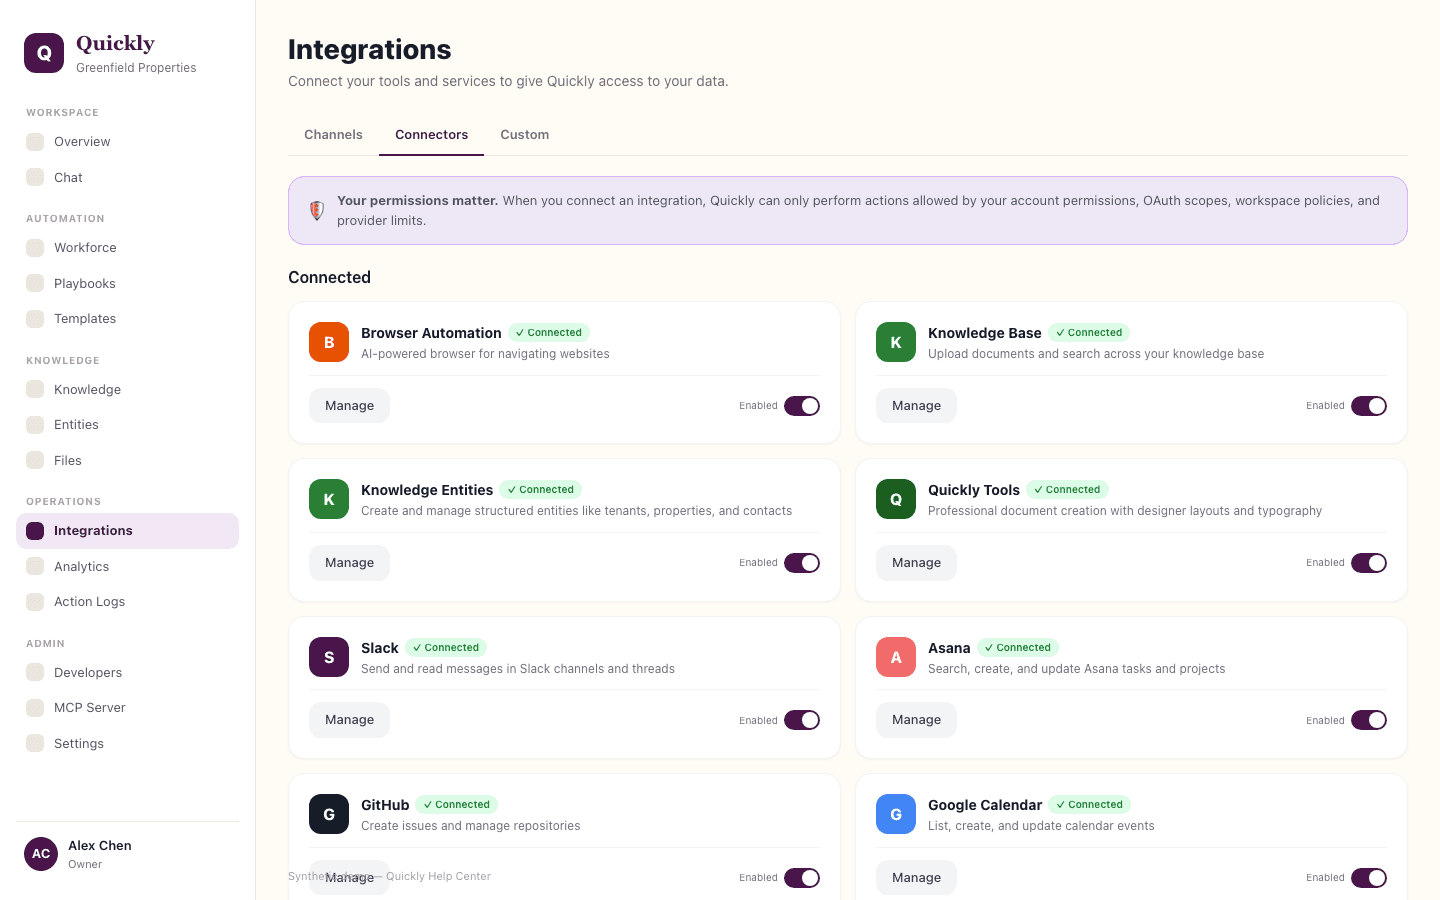Switch off the Google Calendar toggle

(x=1369, y=878)
